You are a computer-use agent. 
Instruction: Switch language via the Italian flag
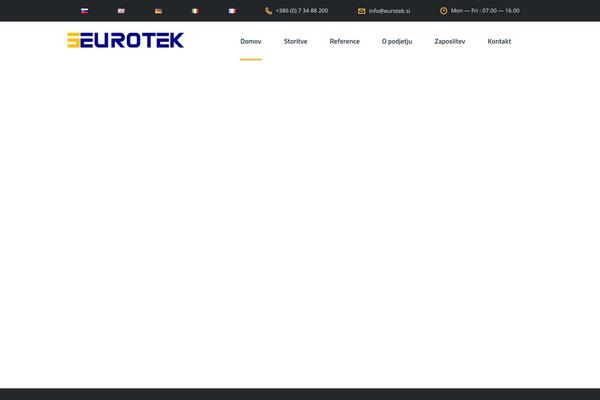point(195,11)
